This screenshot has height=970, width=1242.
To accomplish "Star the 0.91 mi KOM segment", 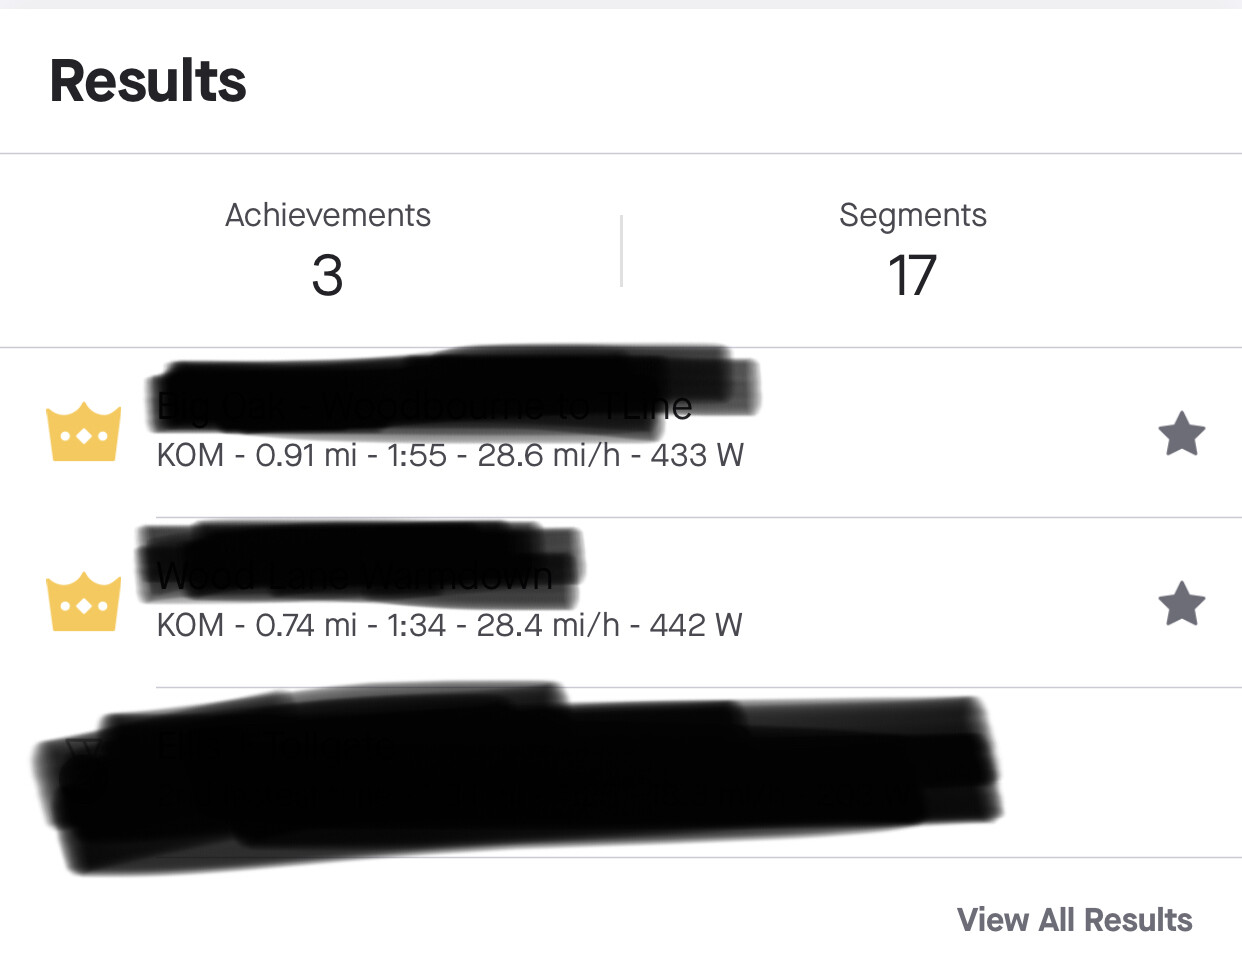I will [1181, 434].
